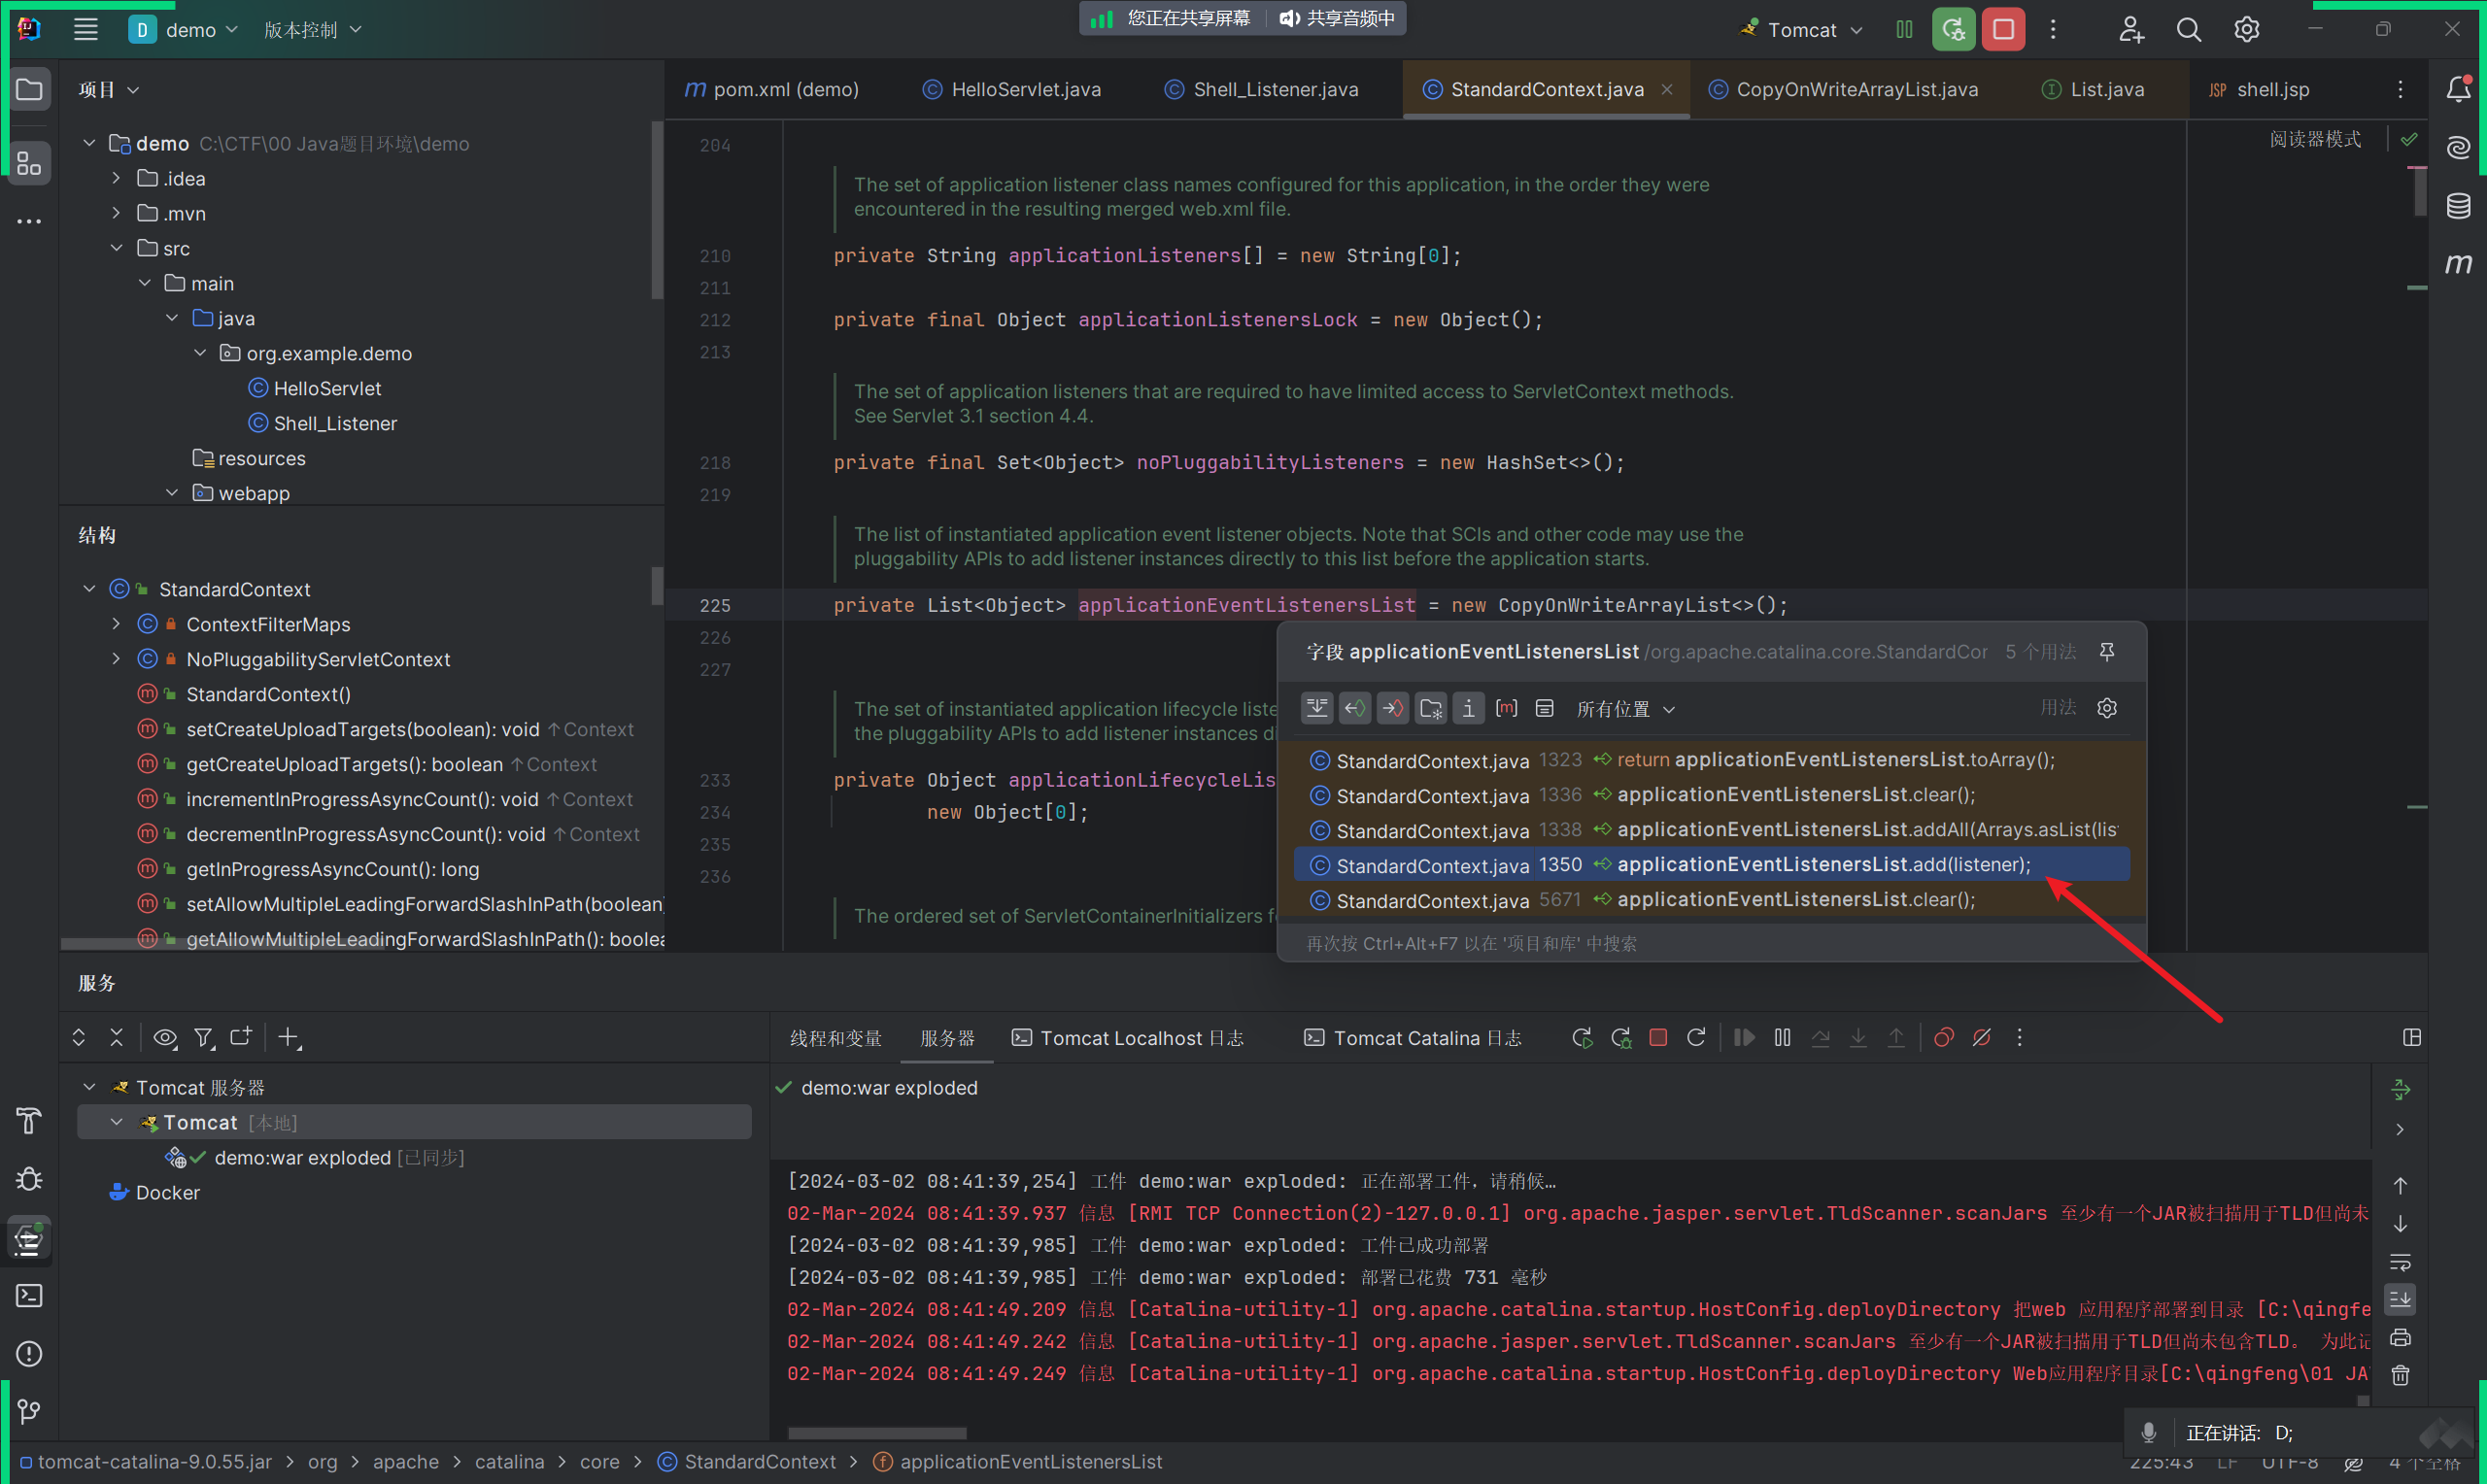Screen dimensions: 2487x1484
Task: Toggle soft-wrap in console side toolbar
Action: coord(2400,1262)
